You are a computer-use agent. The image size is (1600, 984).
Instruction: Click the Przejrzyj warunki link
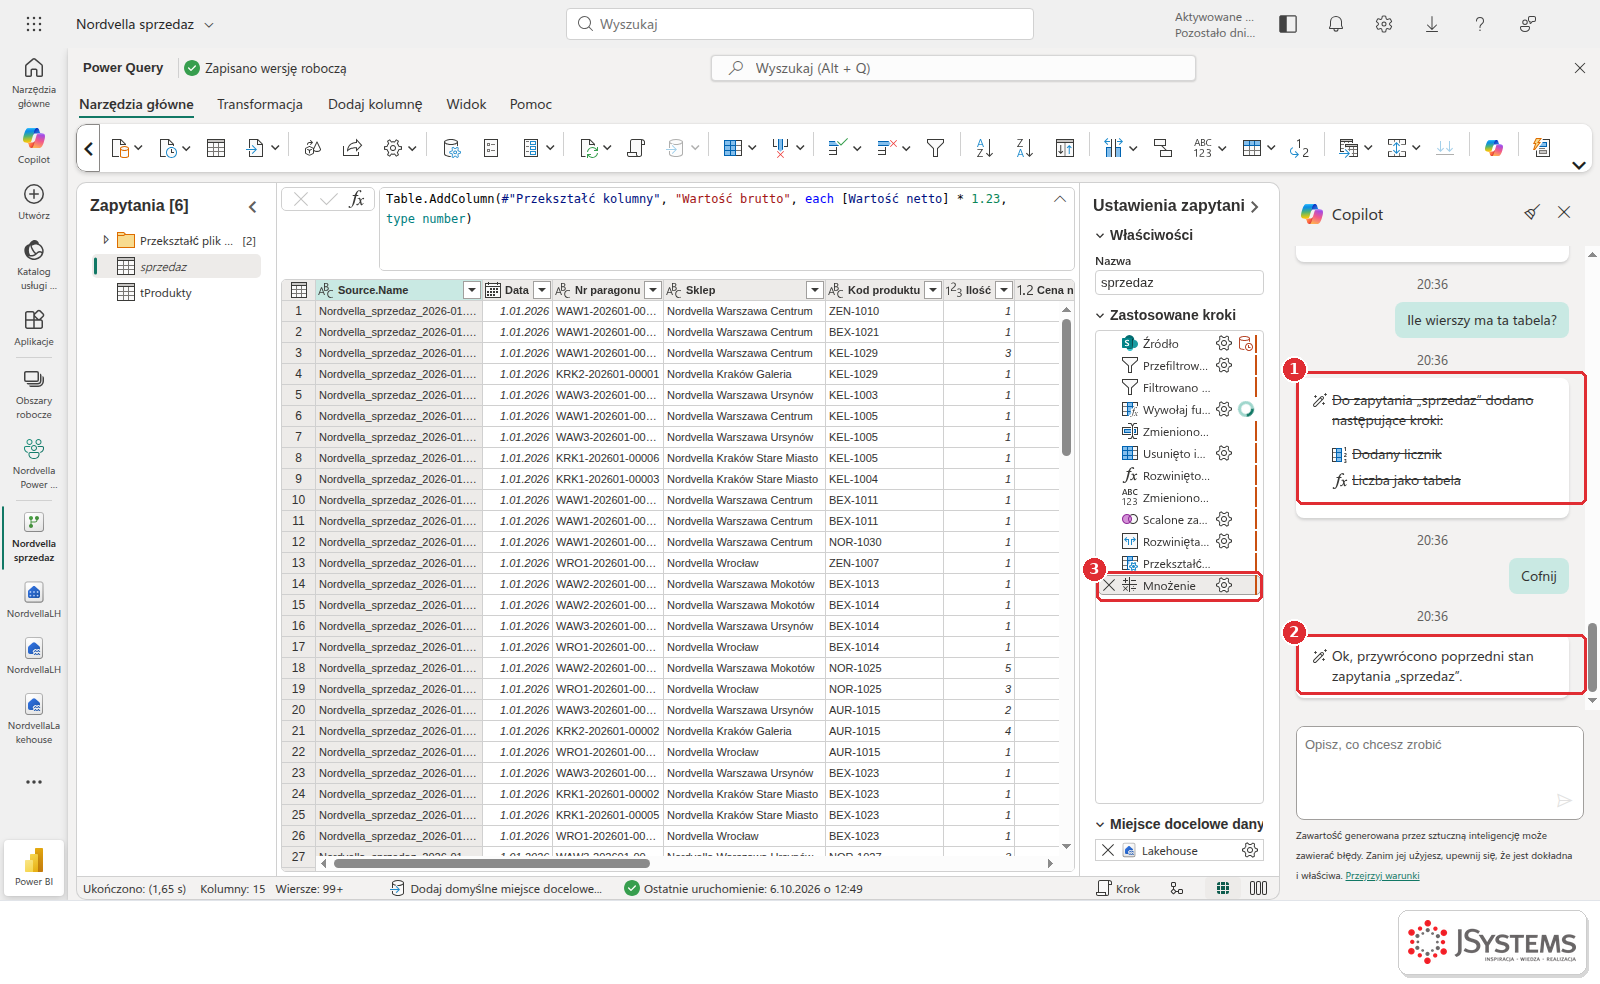1382,875
